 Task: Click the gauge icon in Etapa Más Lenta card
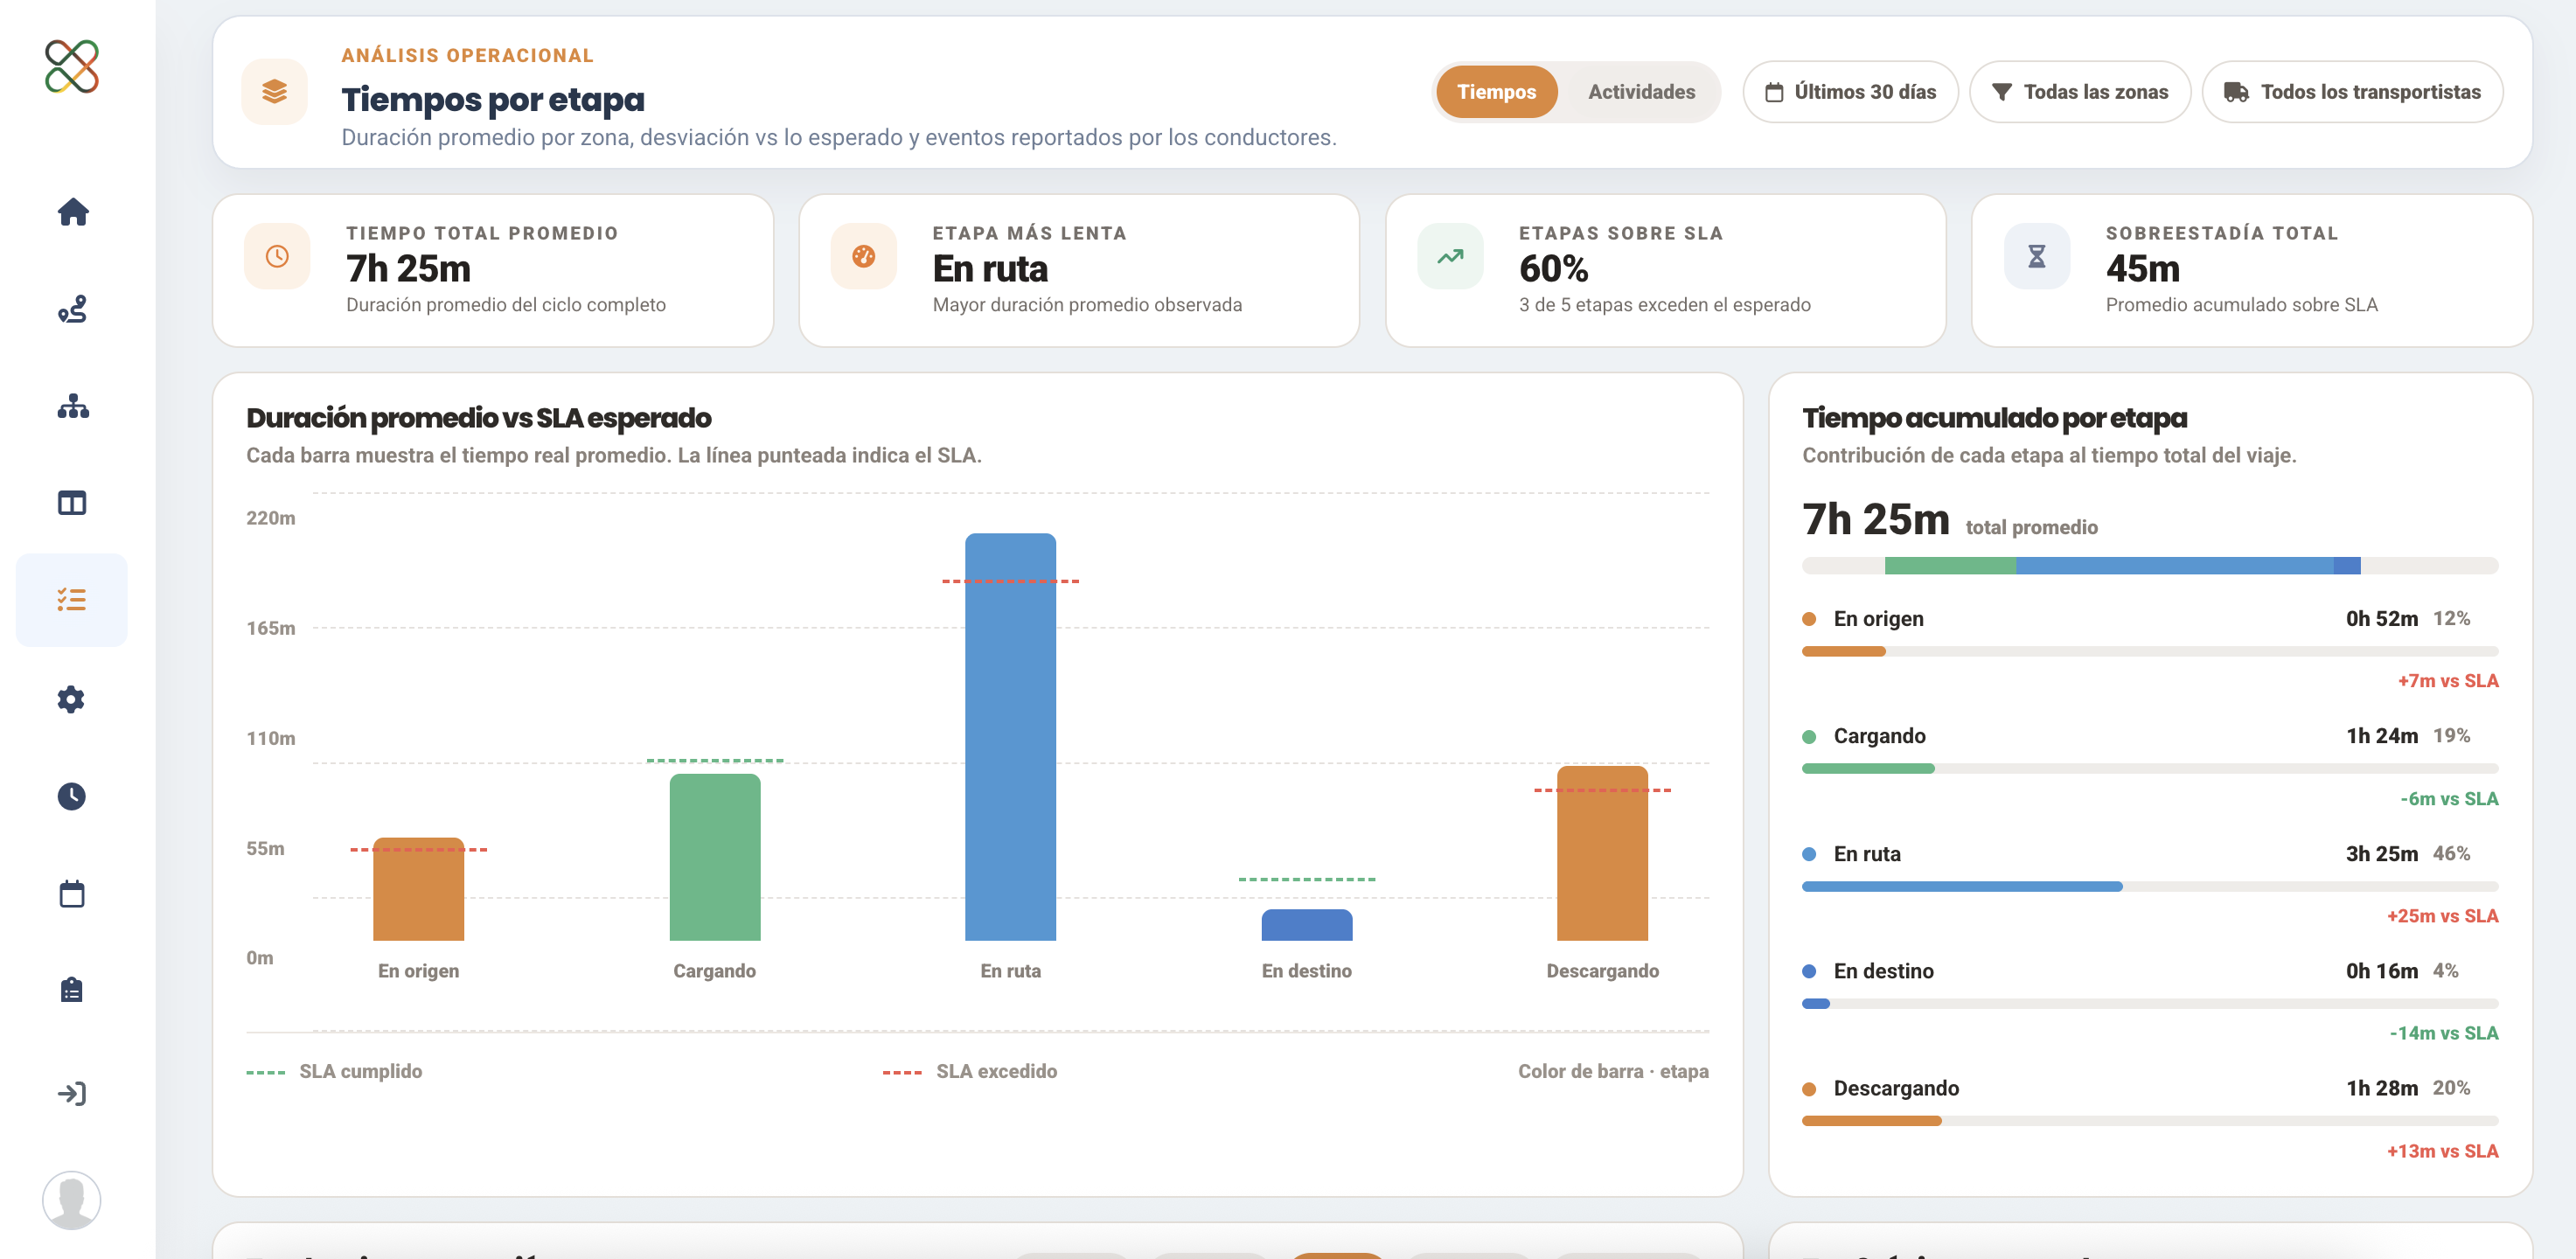[864, 257]
